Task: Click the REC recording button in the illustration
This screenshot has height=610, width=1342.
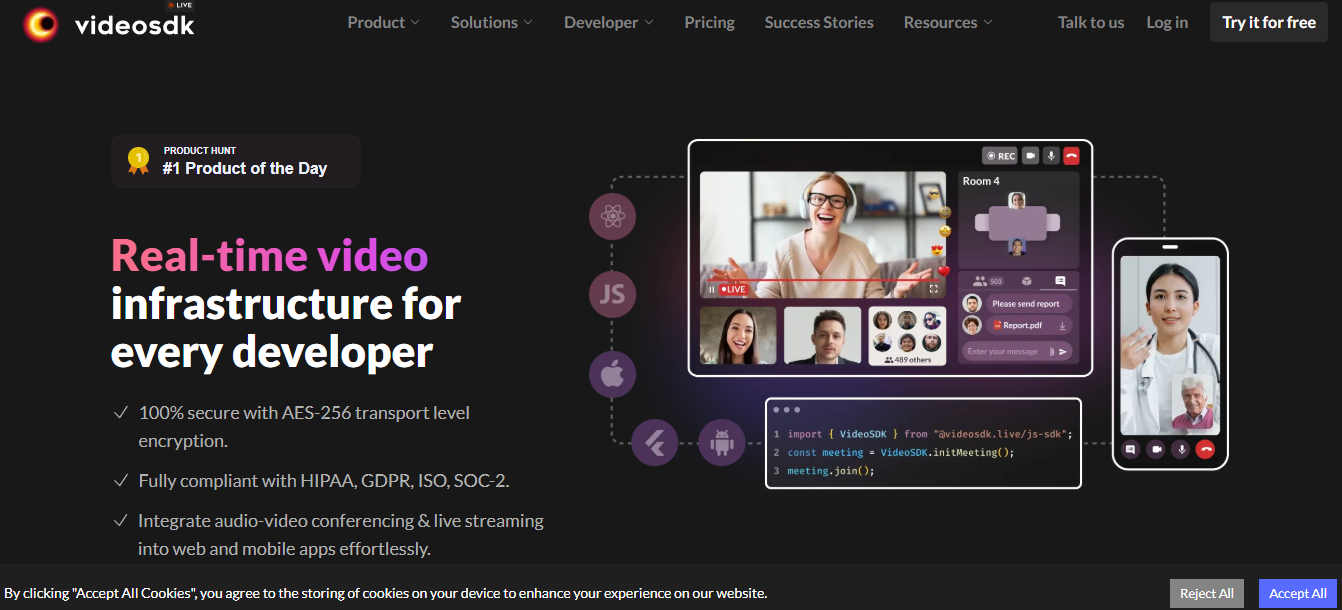Action: coord(1000,156)
